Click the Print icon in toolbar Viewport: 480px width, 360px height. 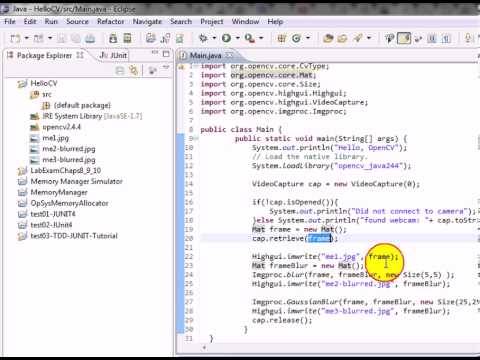[90, 39]
